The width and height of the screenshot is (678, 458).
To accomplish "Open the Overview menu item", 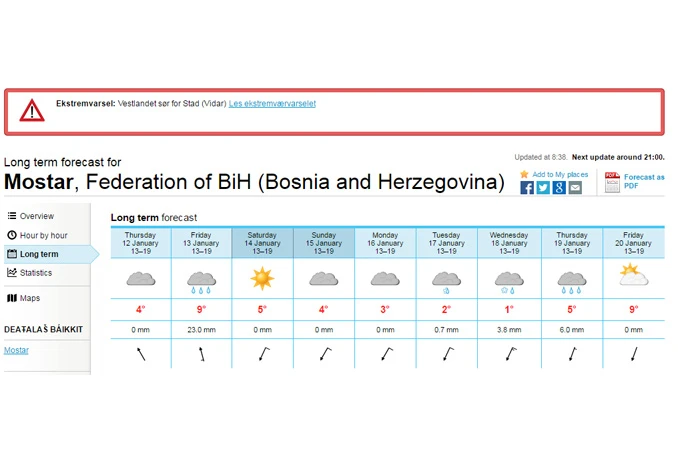I will click(x=37, y=216).
